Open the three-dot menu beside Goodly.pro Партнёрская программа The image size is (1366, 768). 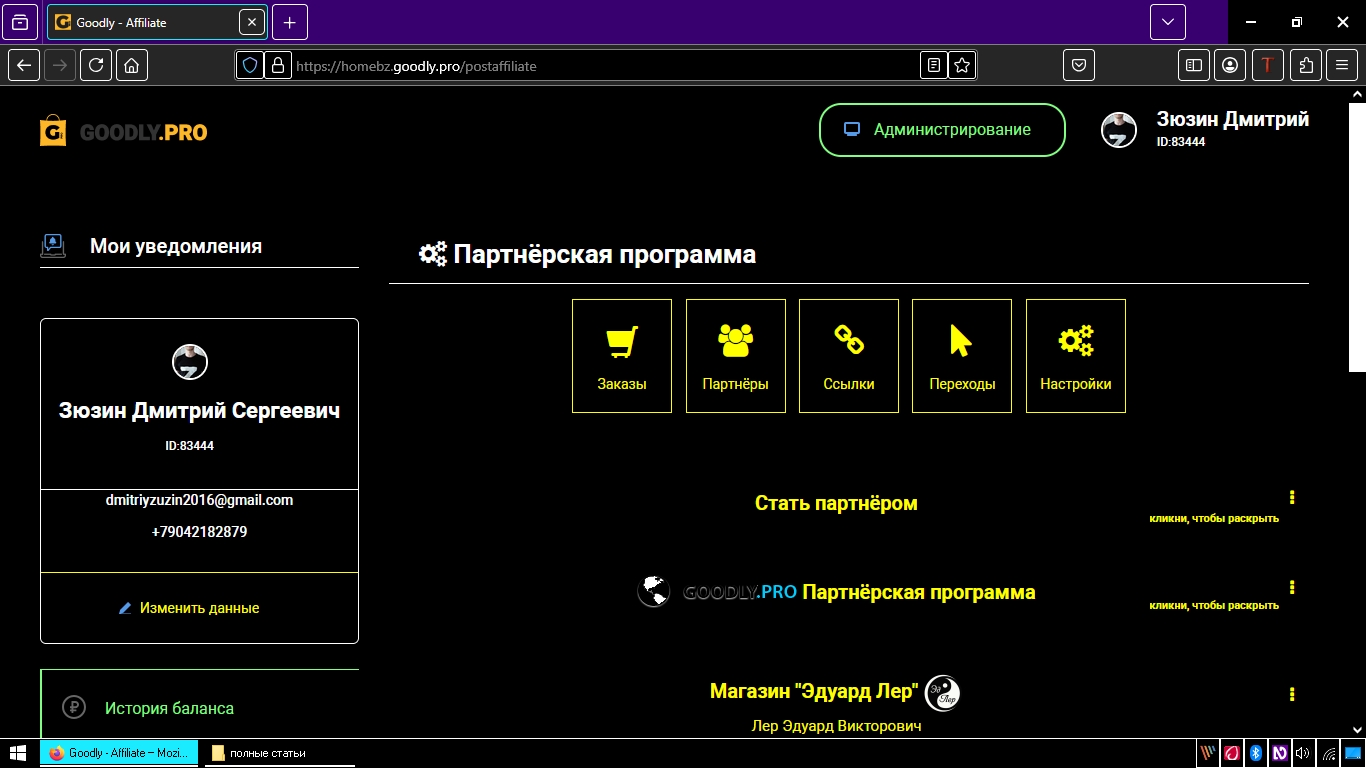pyautogui.click(x=1292, y=587)
